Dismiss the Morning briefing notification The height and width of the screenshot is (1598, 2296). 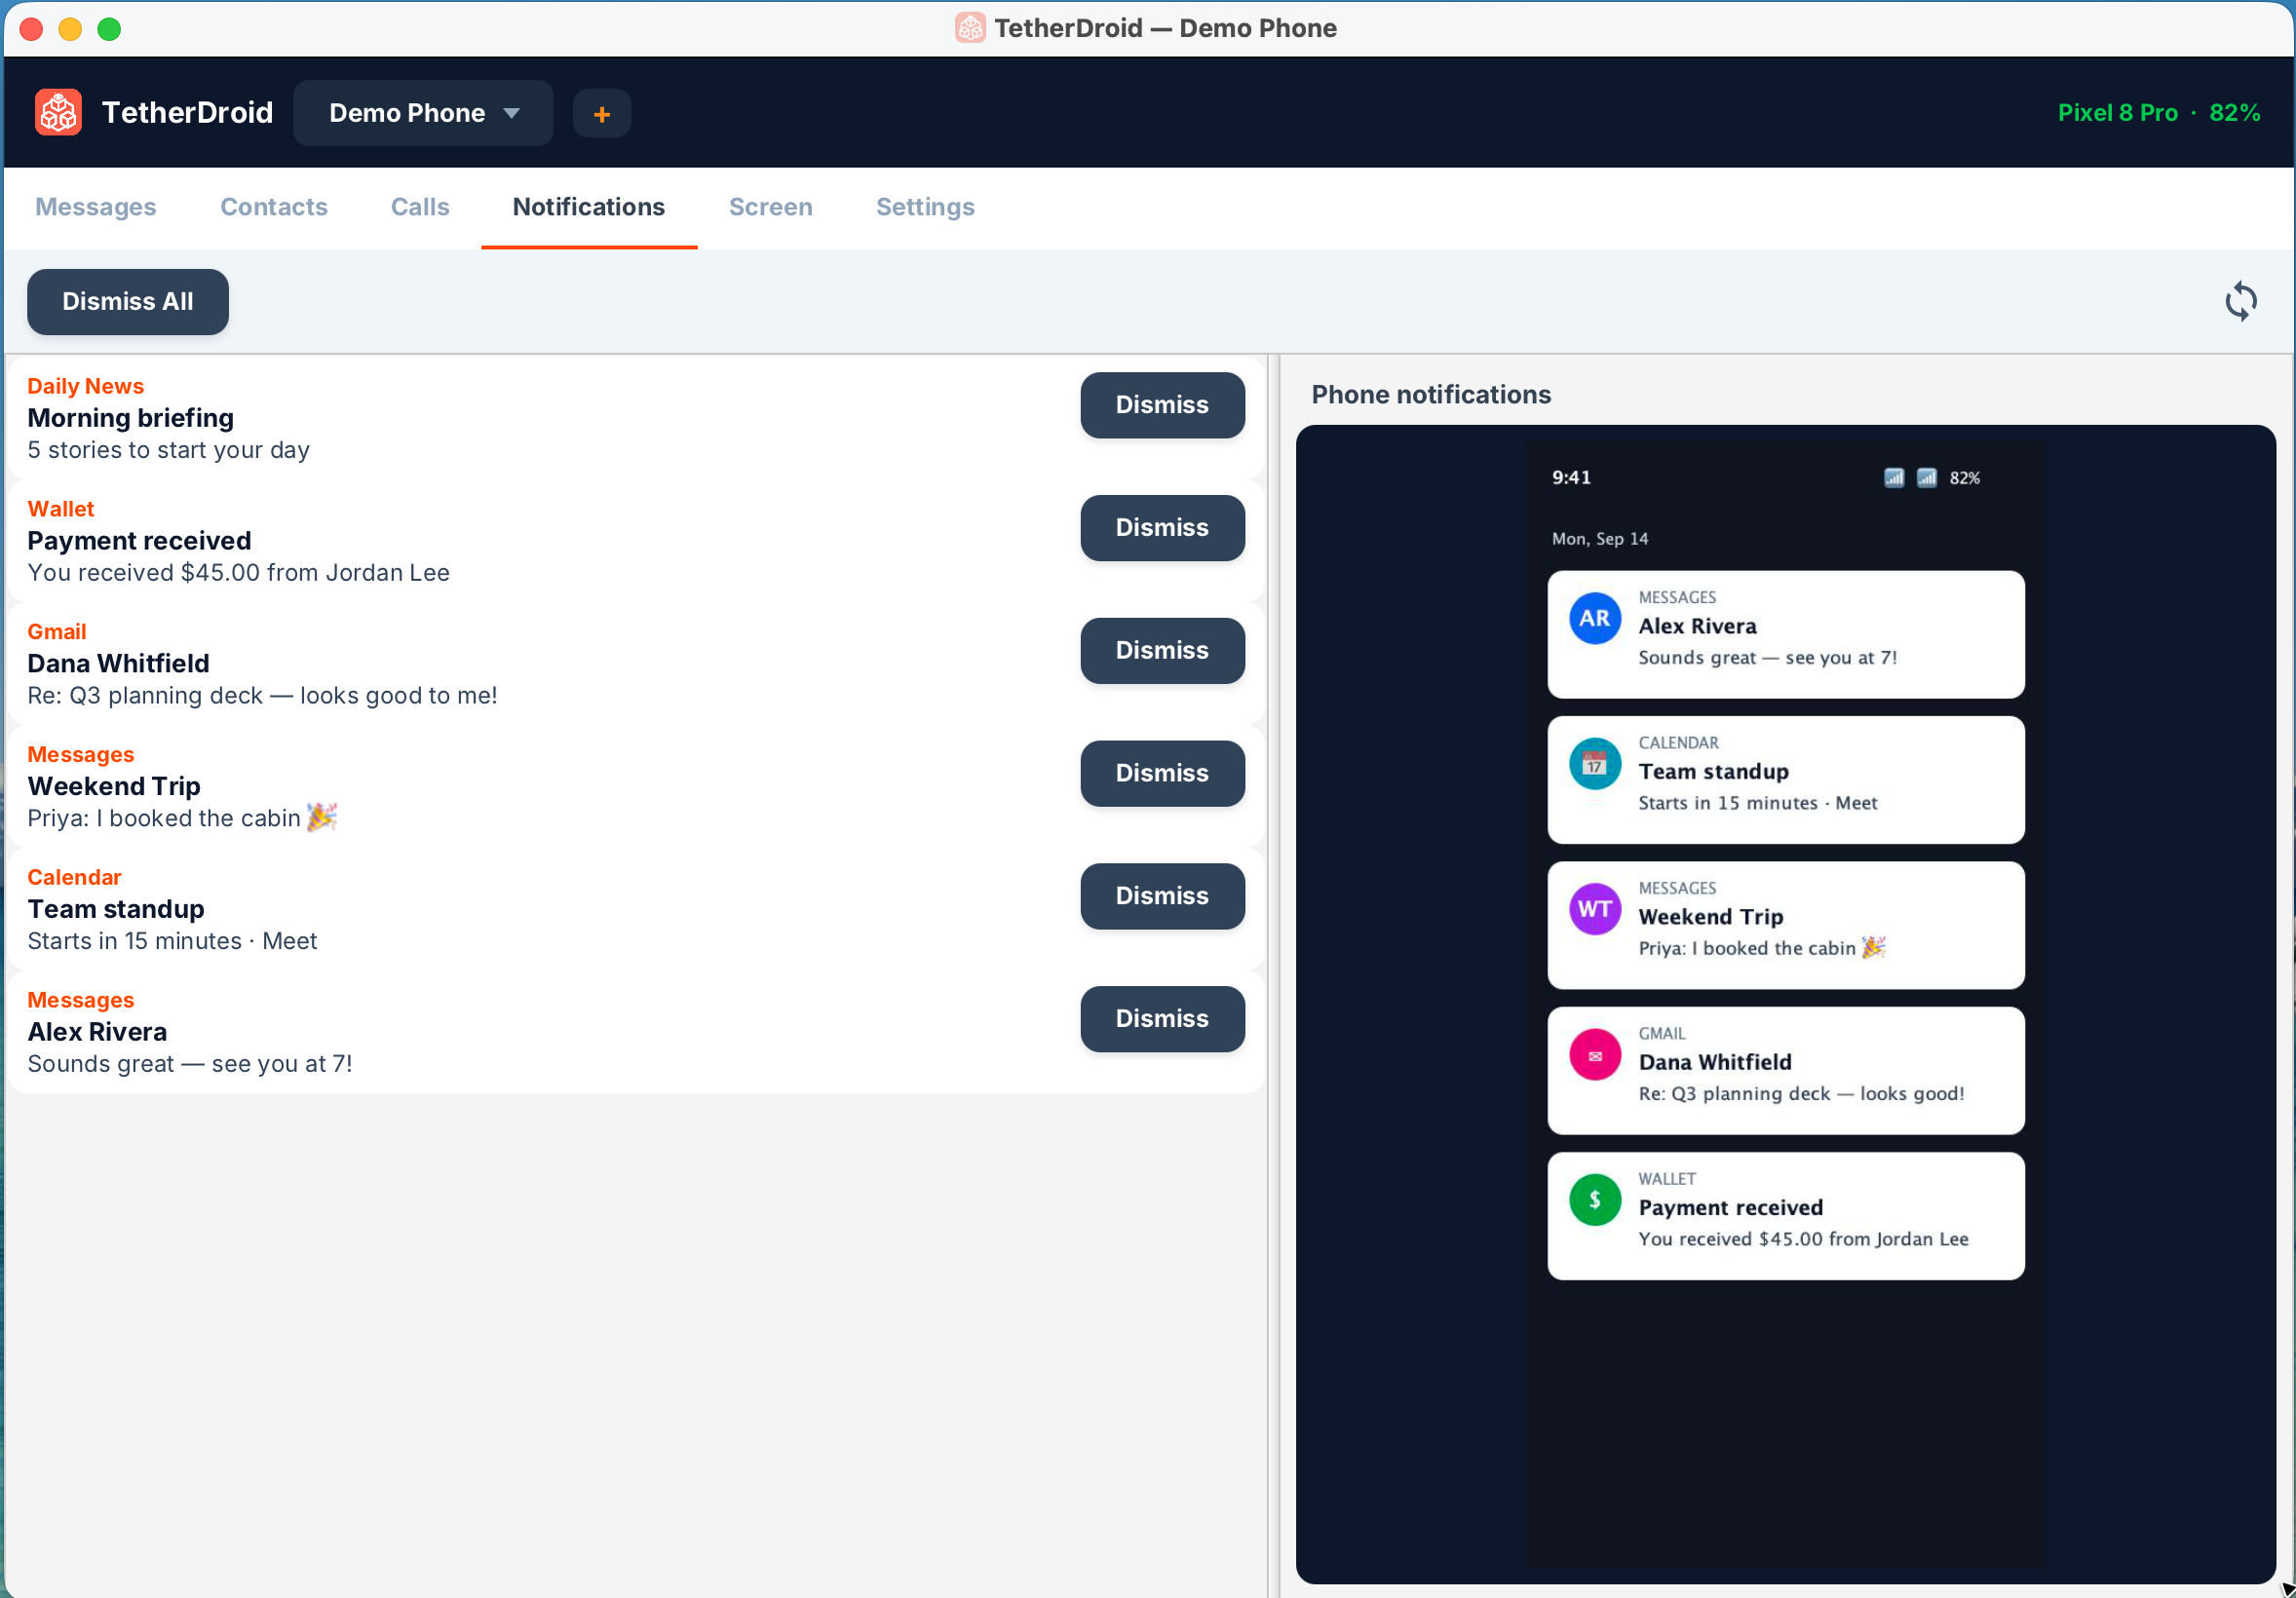point(1162,405)
